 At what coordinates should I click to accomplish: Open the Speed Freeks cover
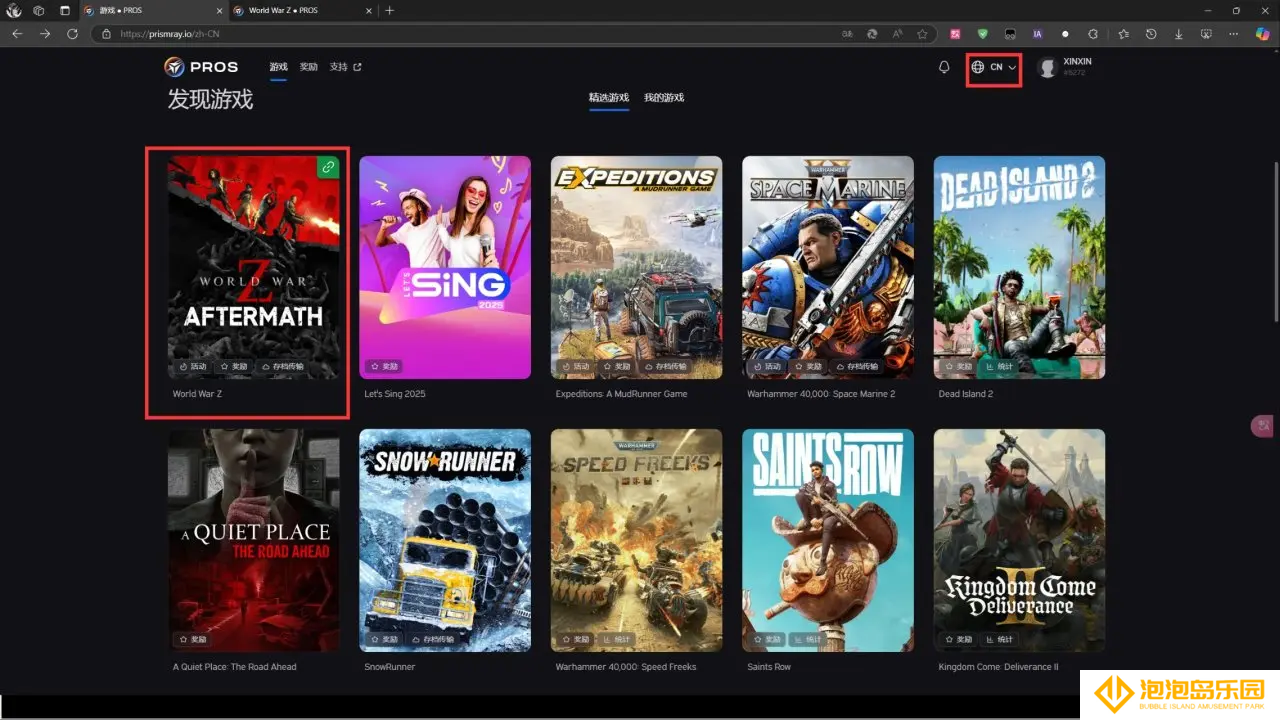click(x=636, y=540)
